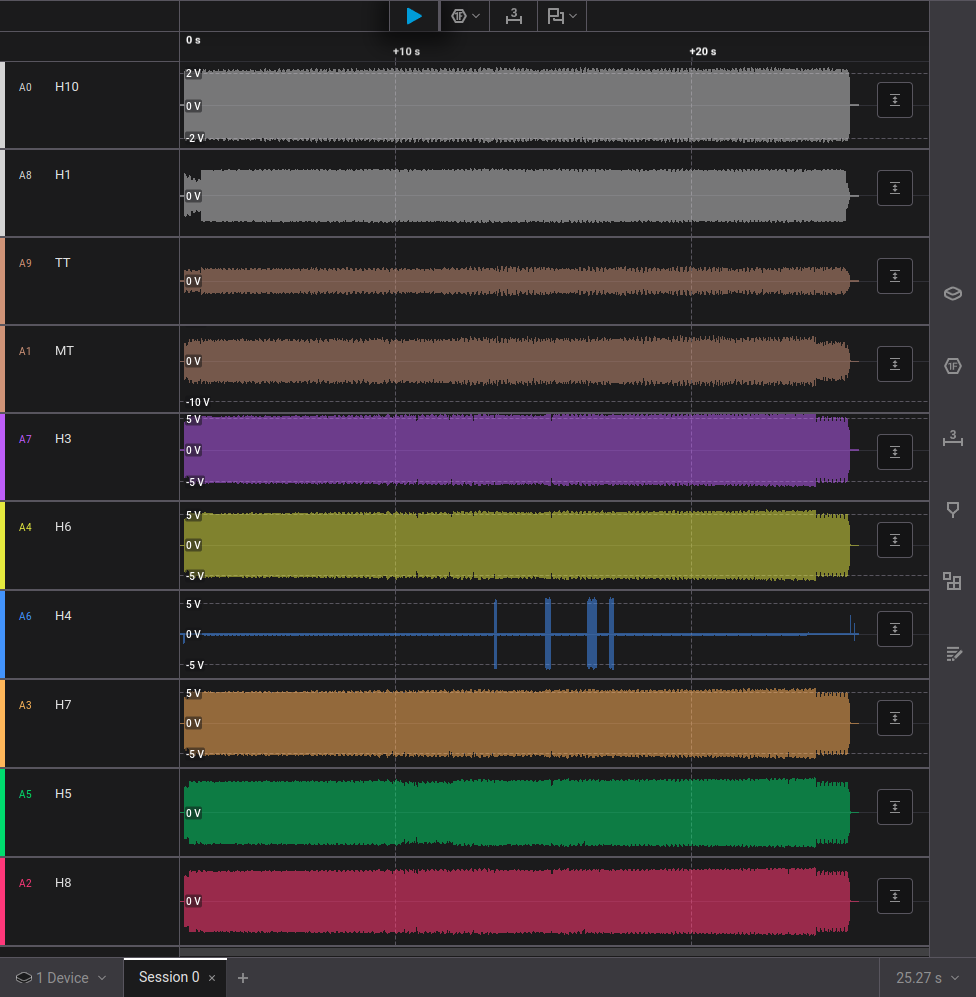
Task: Select the H3 channel label
Action: coord(63,439)
